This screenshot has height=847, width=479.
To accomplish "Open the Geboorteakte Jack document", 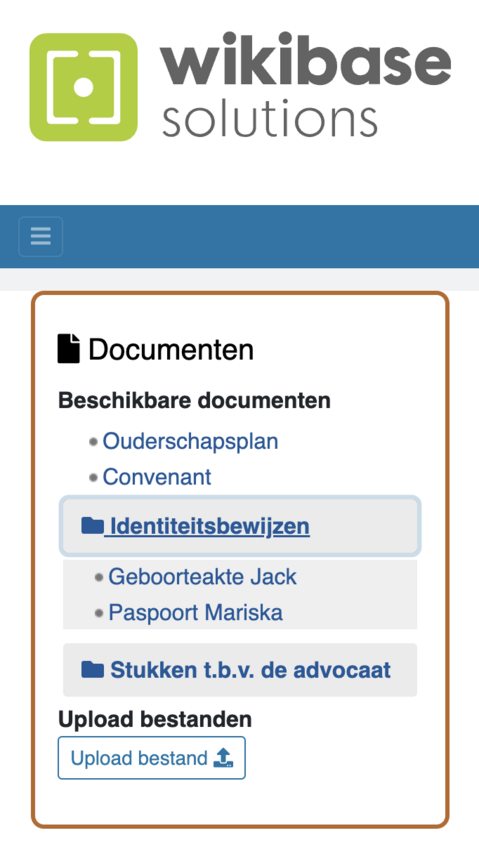I will tap(203, 577).
